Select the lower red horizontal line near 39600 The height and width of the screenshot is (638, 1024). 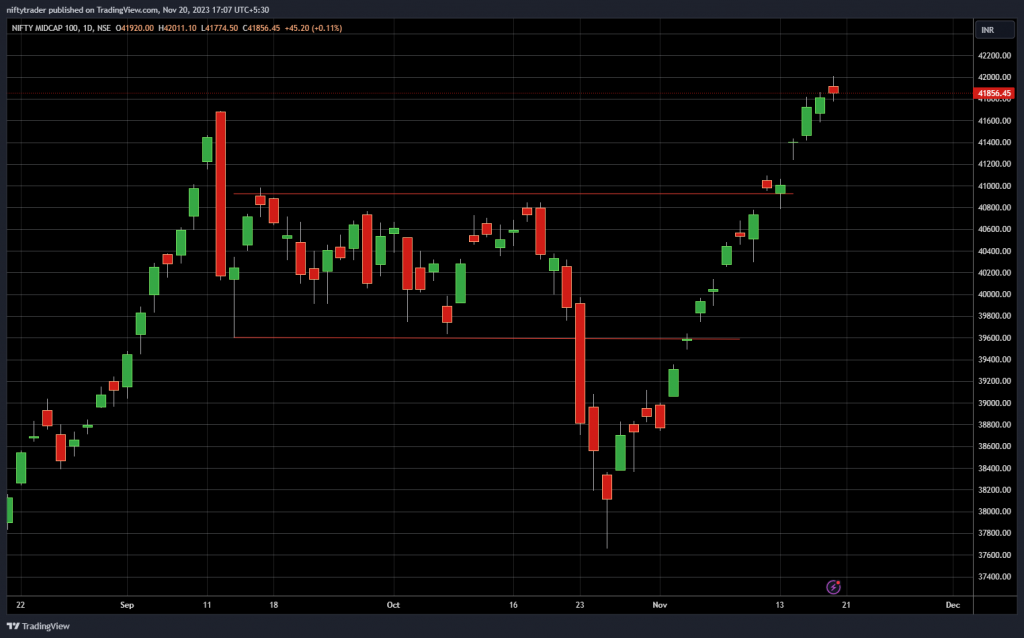pos(487,338)
